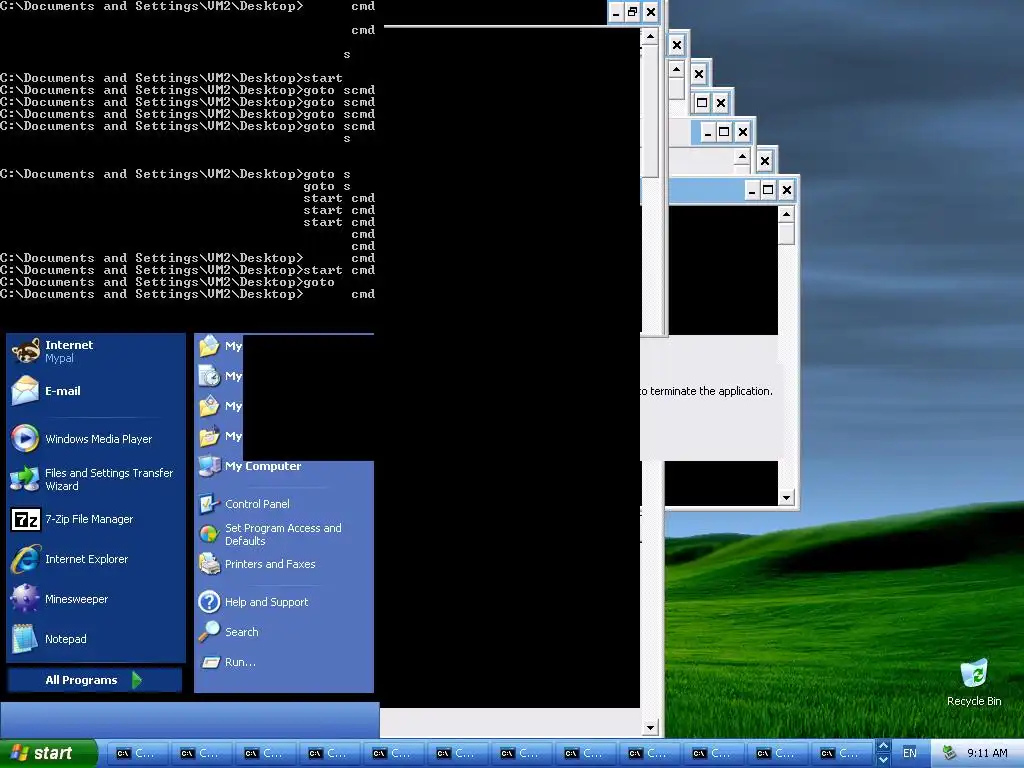Viewport: 1024px width, 768px height.
Task: Click the green Start button
Action: tap(48, 754)
